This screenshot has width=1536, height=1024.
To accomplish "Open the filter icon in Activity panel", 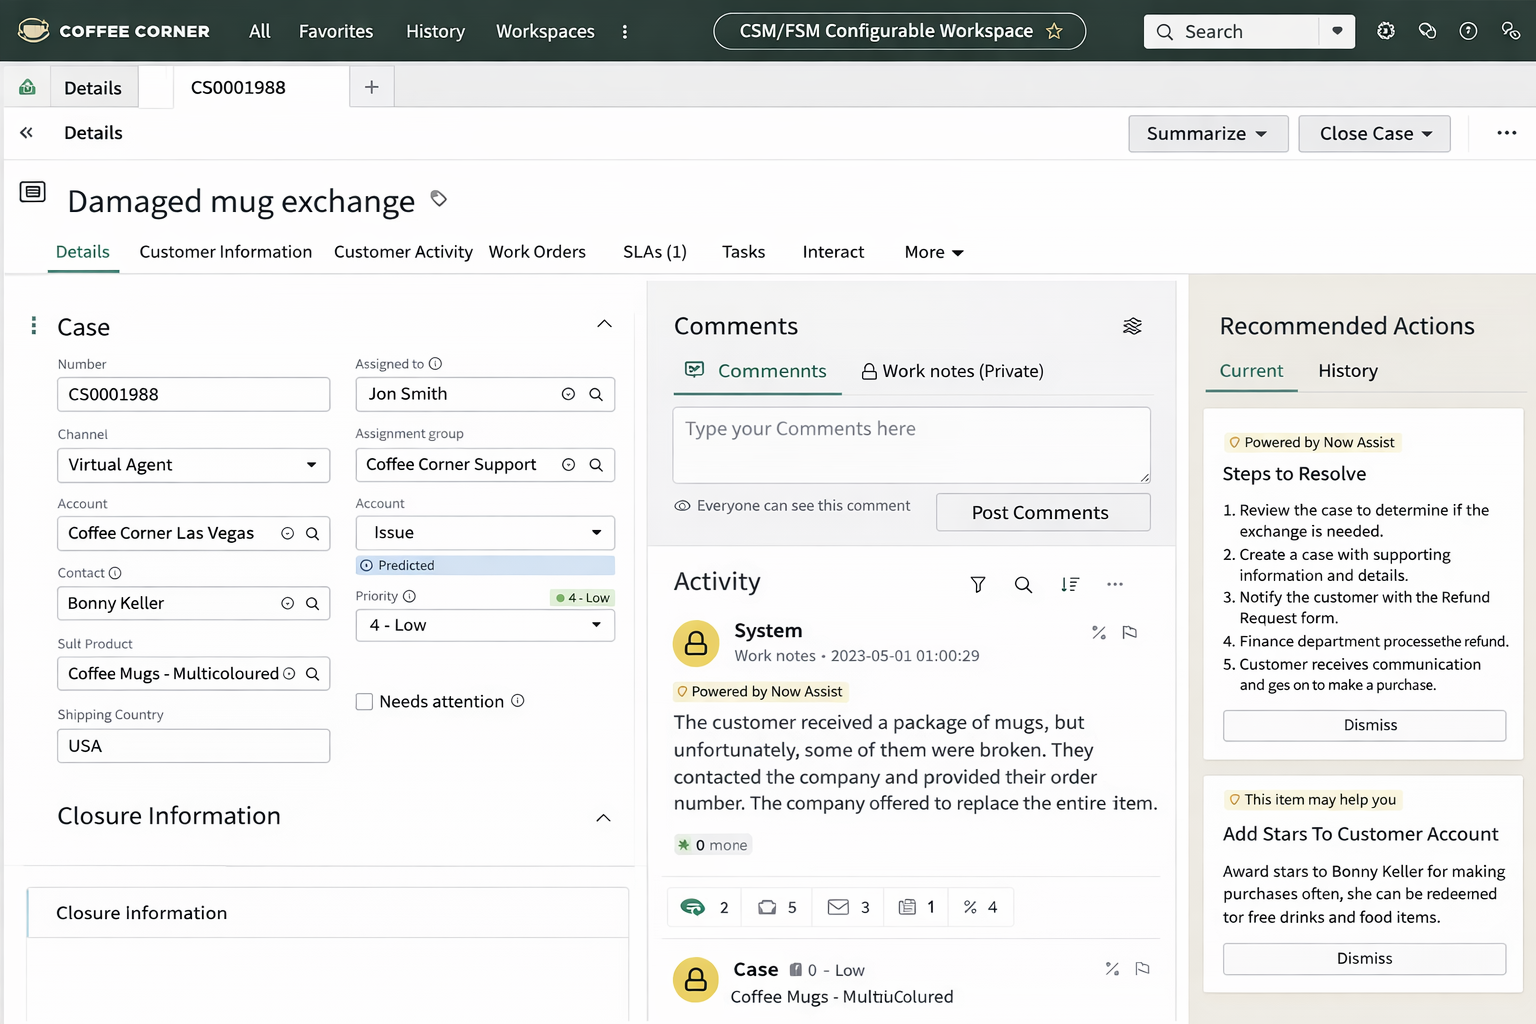I will point(977,584).
